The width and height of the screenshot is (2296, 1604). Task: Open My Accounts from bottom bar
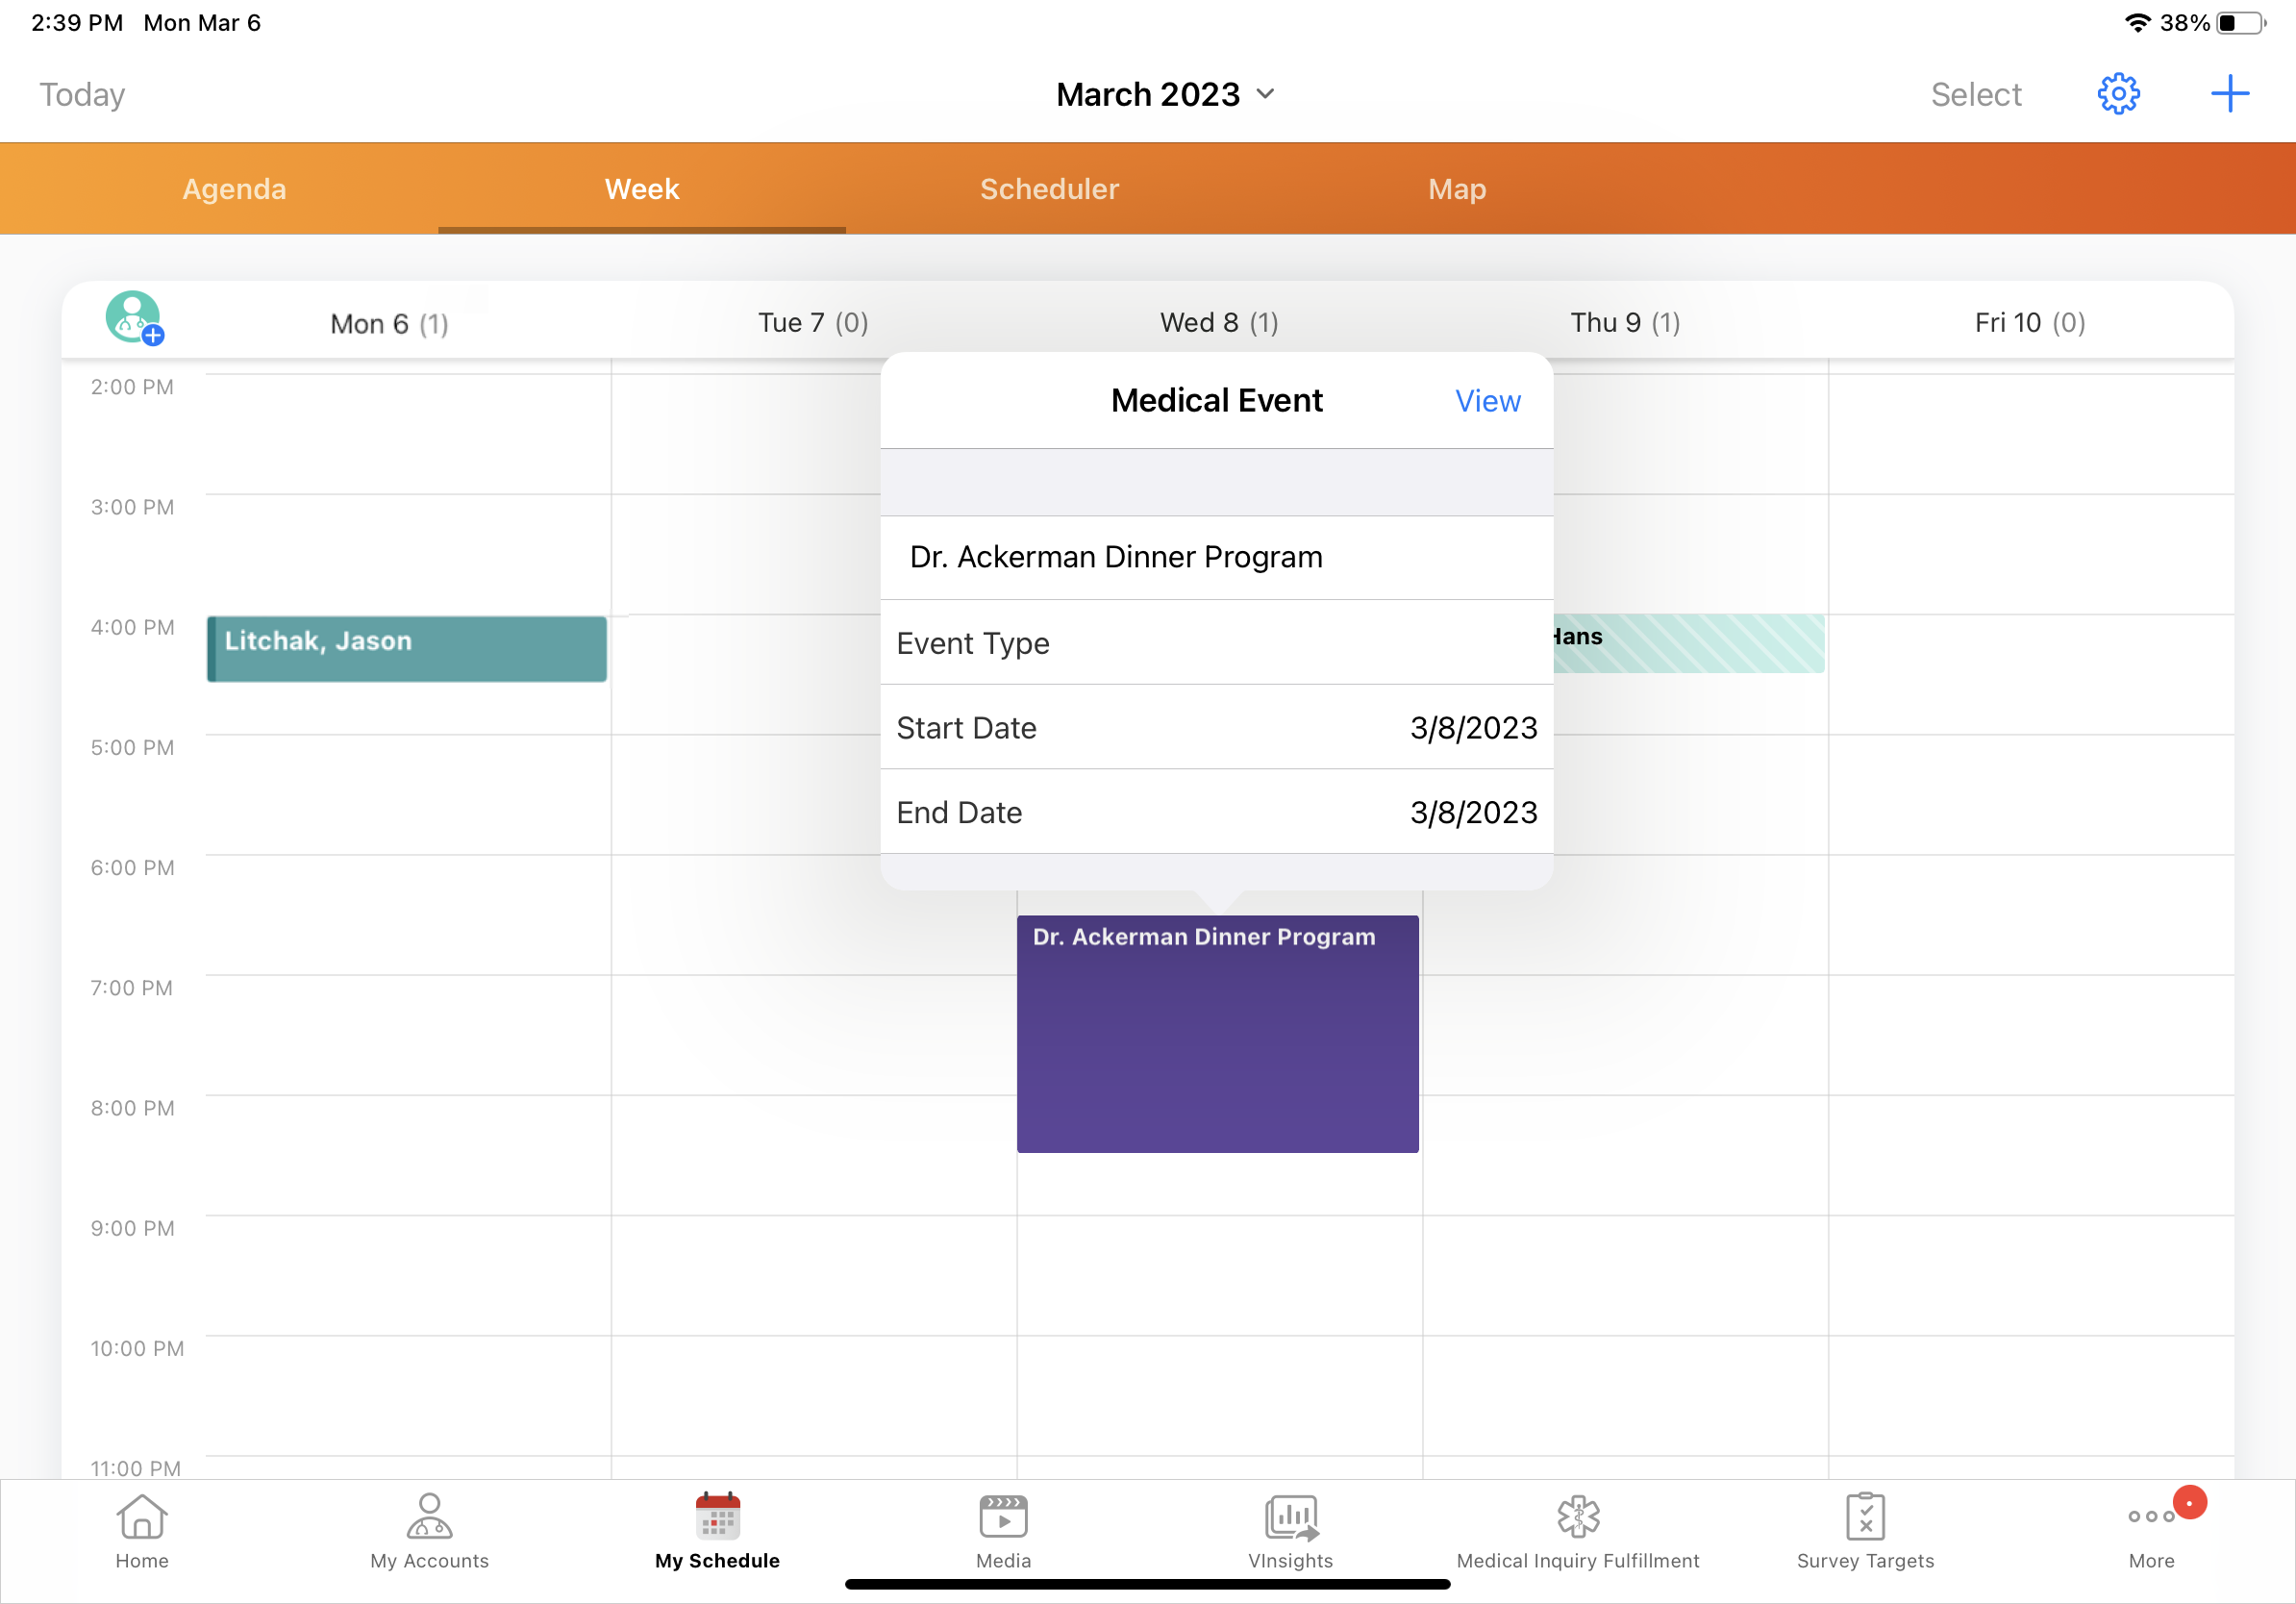pos(429,1530)
